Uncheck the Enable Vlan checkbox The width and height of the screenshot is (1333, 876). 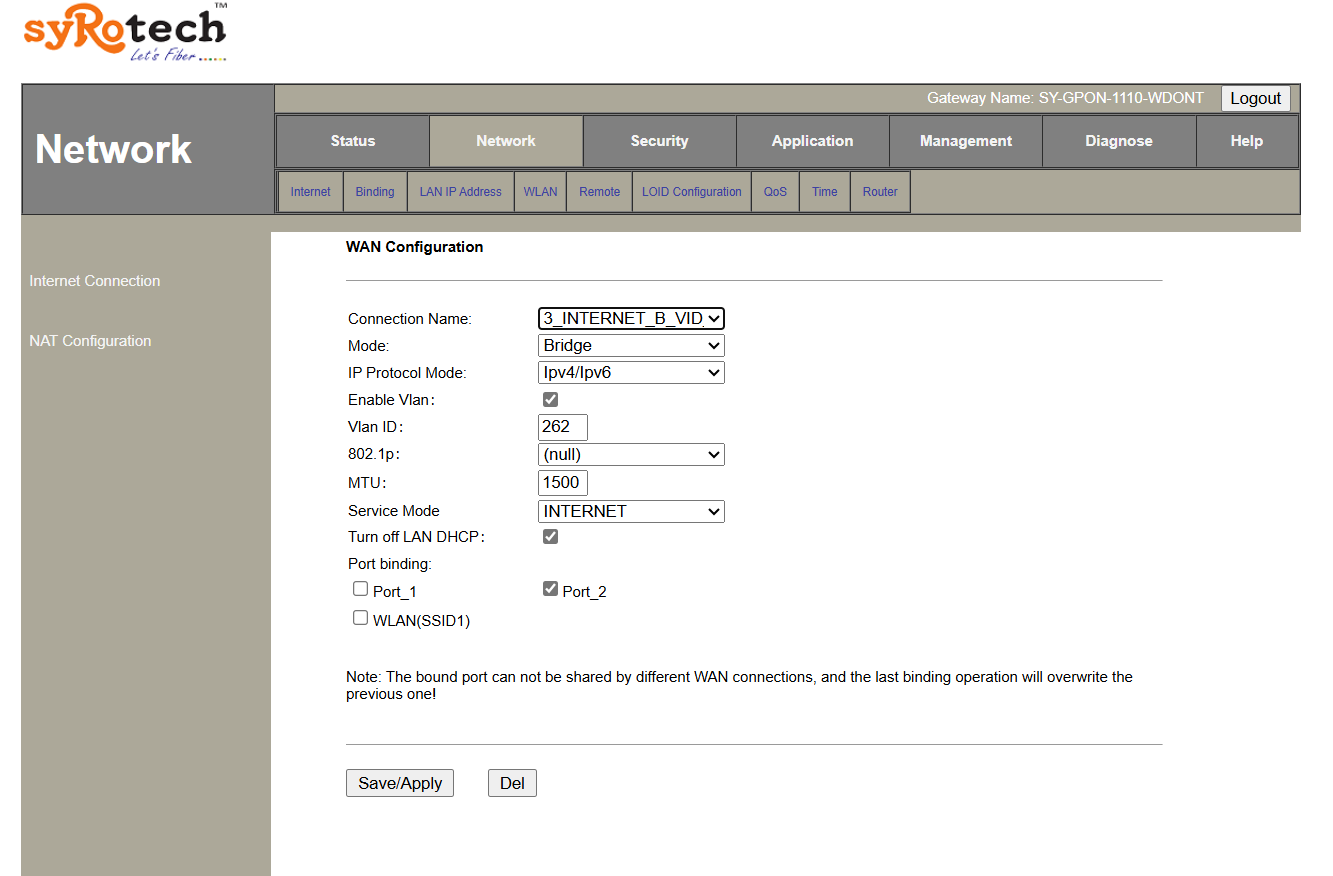pyautogui.click(x=550, y=400)
